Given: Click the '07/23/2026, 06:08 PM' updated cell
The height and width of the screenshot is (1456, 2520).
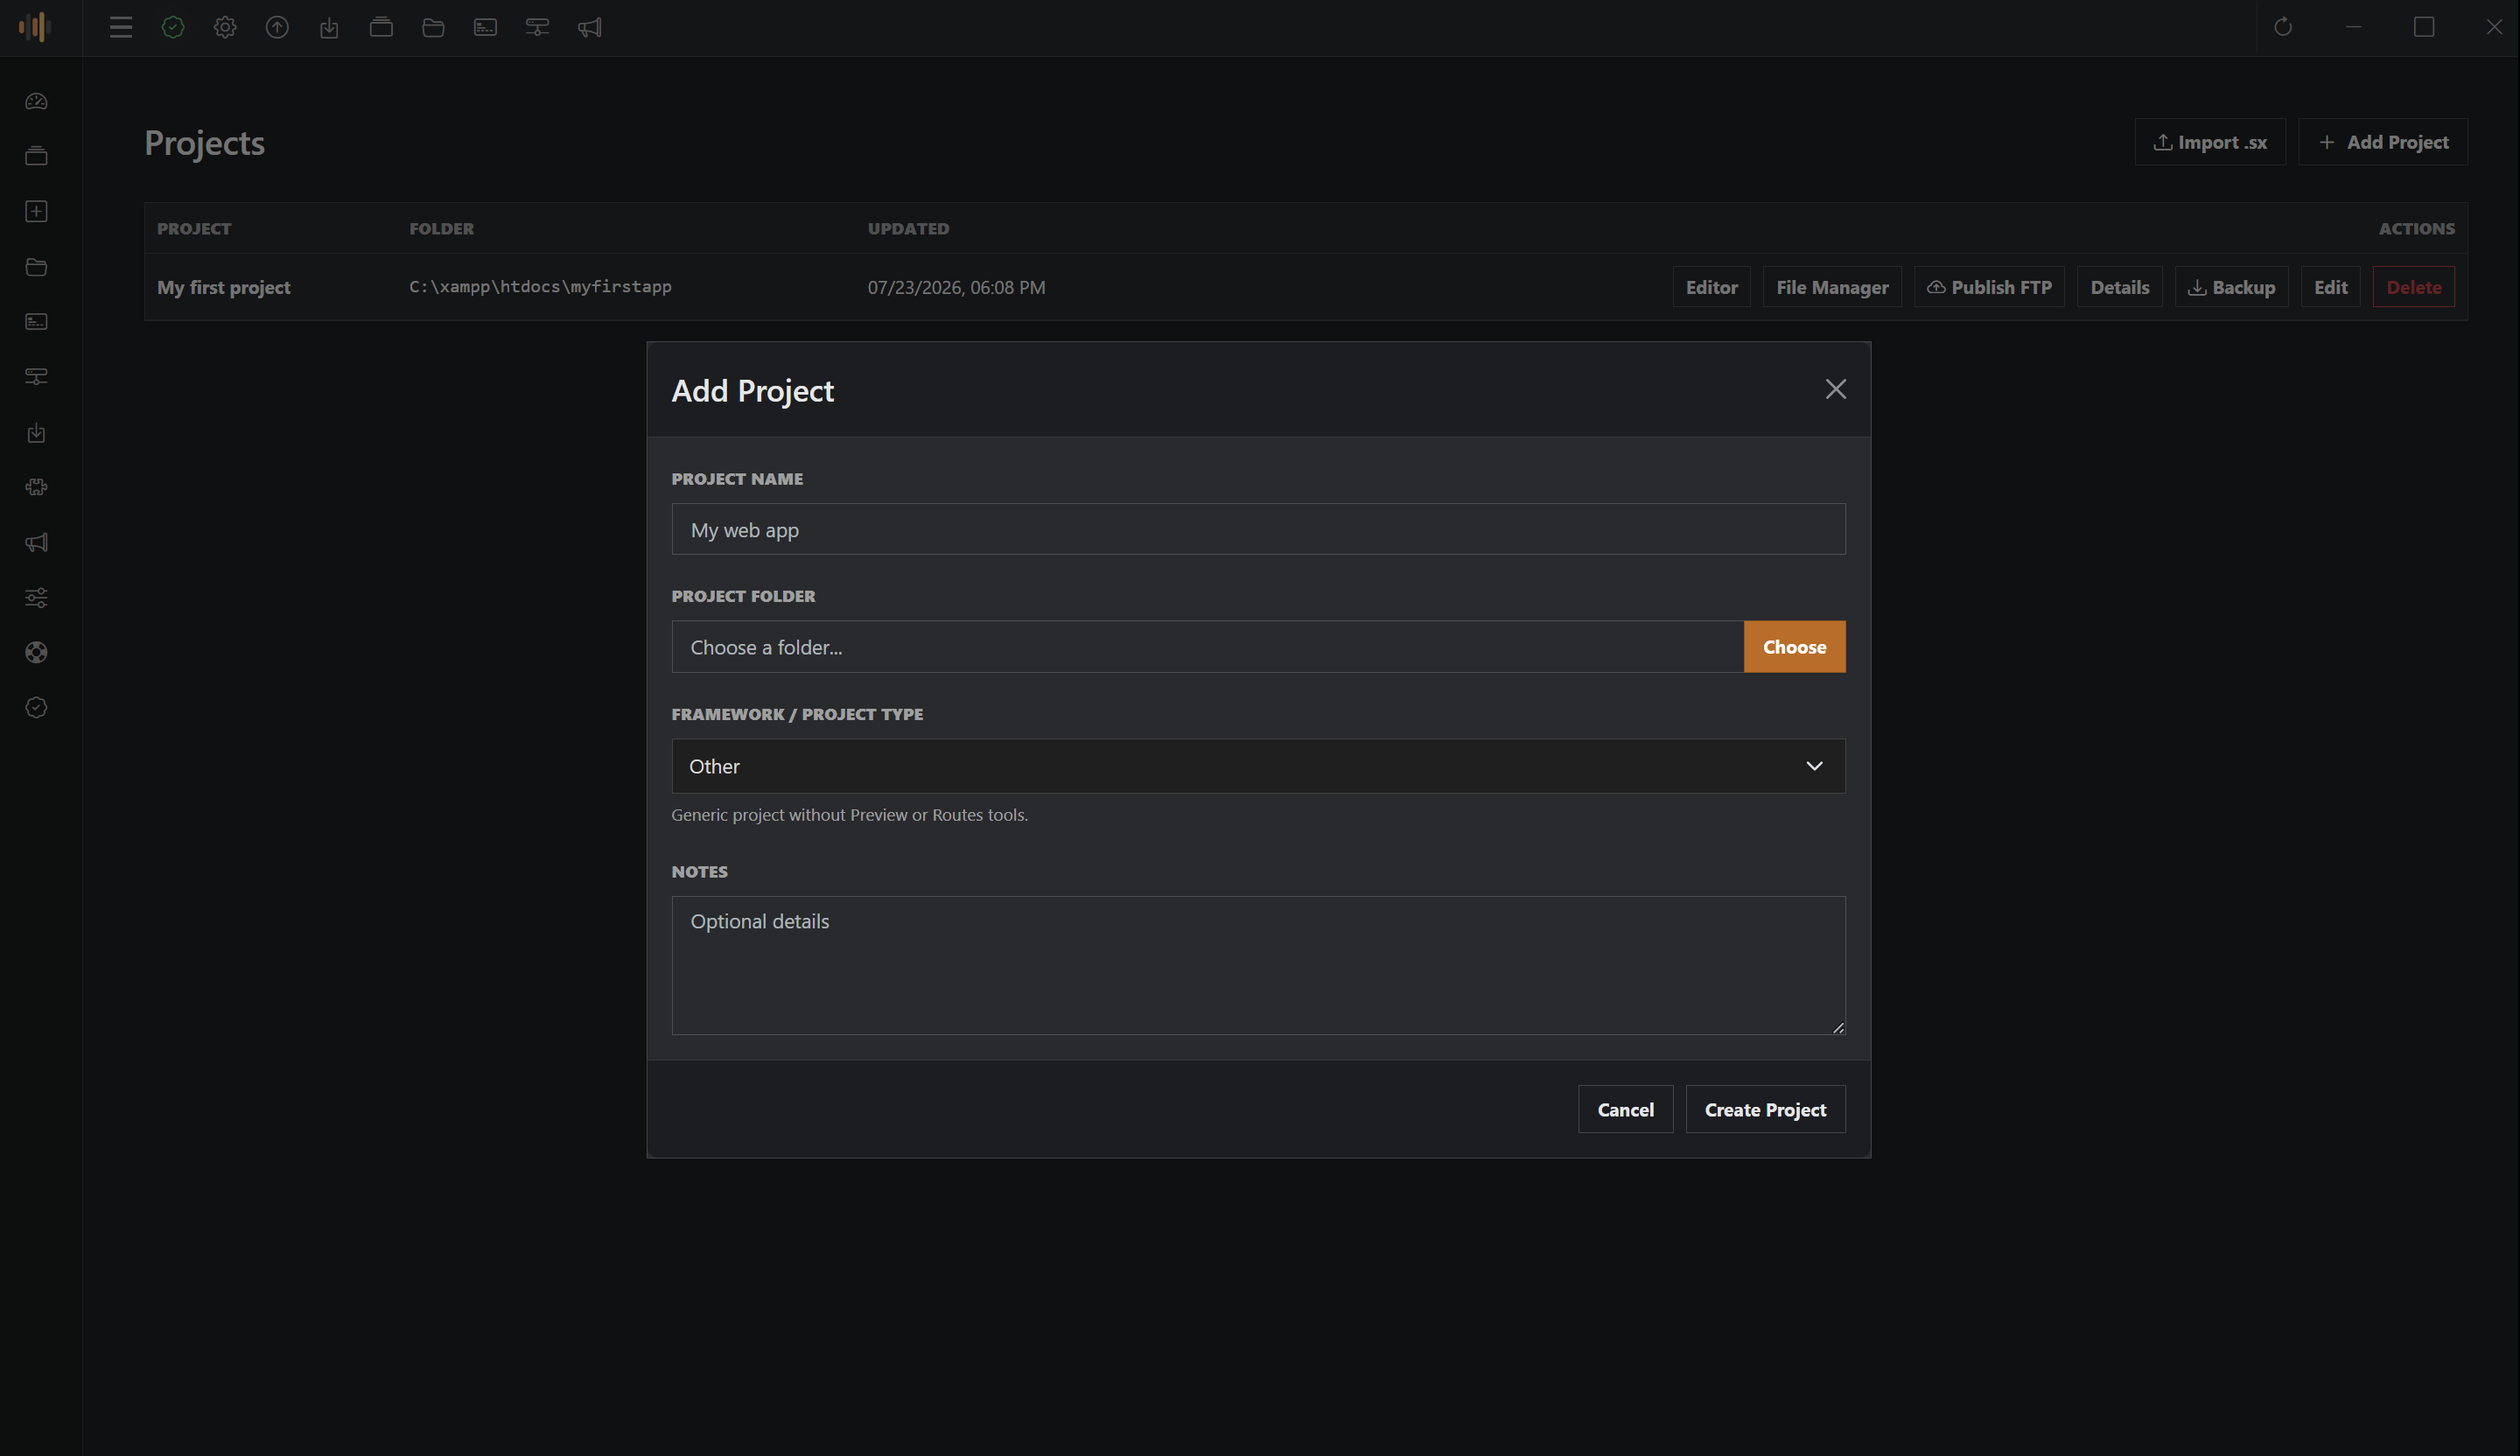Looking at the screenshot, I should point(956,287).
